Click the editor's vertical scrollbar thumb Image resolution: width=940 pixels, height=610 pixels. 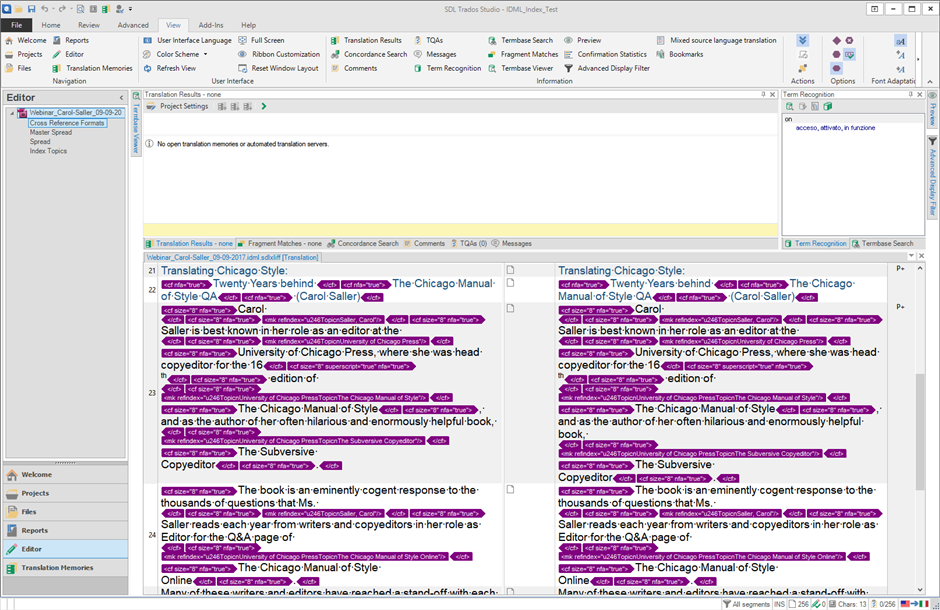click(x=920, y=431)
